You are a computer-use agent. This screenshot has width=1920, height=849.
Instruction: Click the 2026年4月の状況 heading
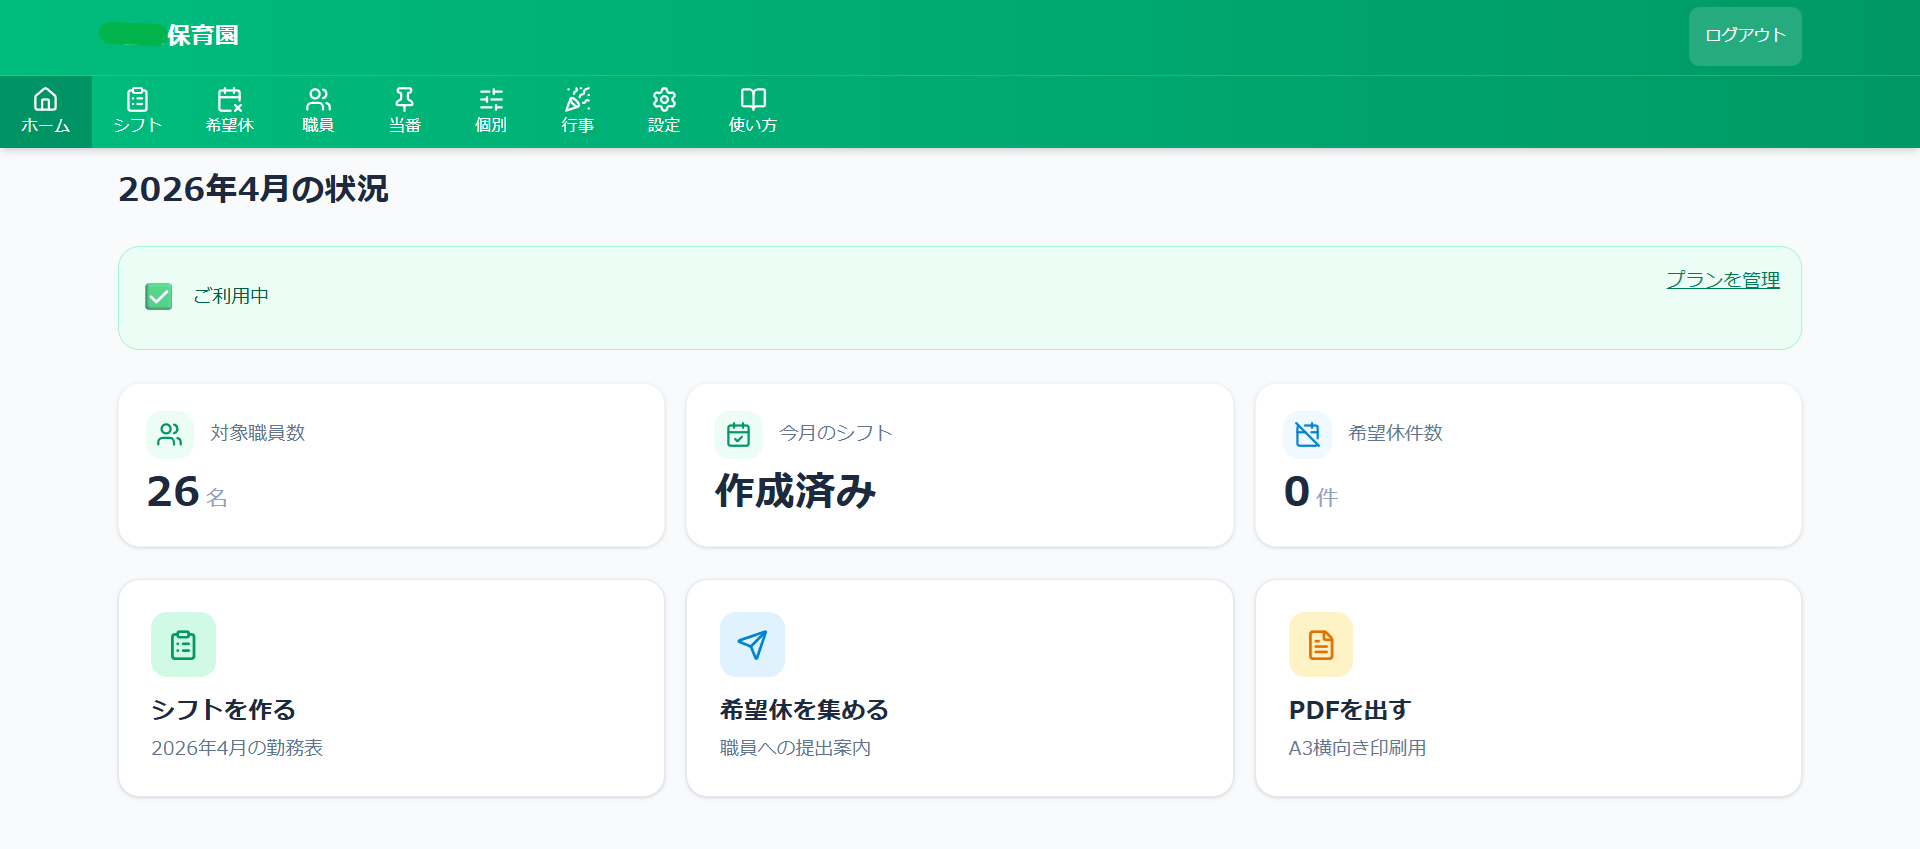[253, 189]
